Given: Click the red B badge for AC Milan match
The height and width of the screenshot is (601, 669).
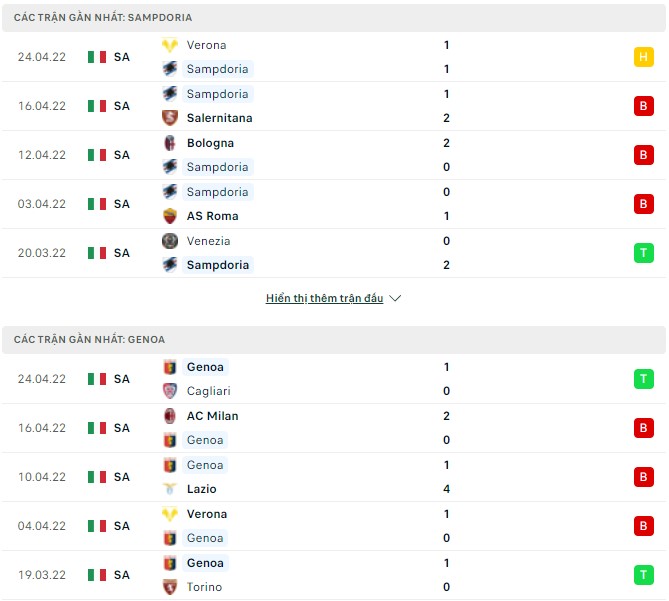Looking at the screenshot, I should (x=643, y=428).
